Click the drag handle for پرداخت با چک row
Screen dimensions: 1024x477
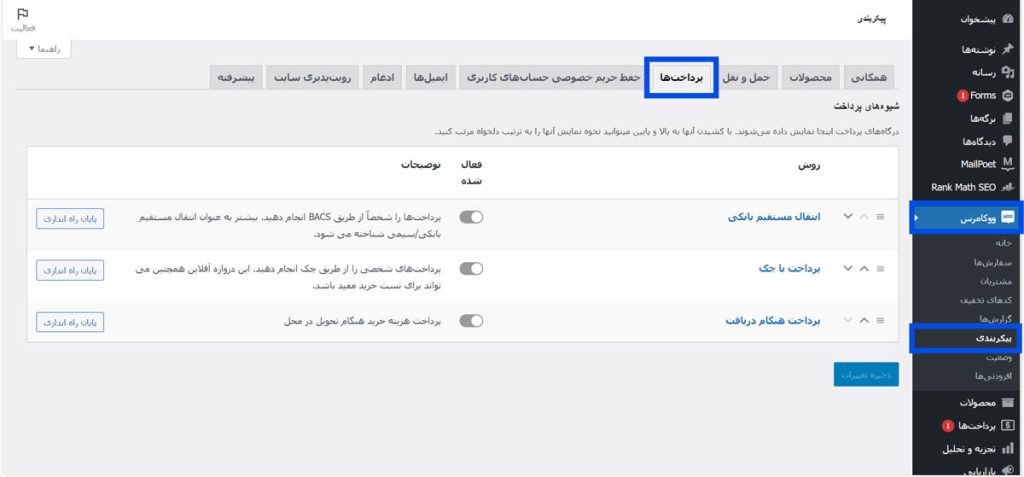tap(880, 269)
